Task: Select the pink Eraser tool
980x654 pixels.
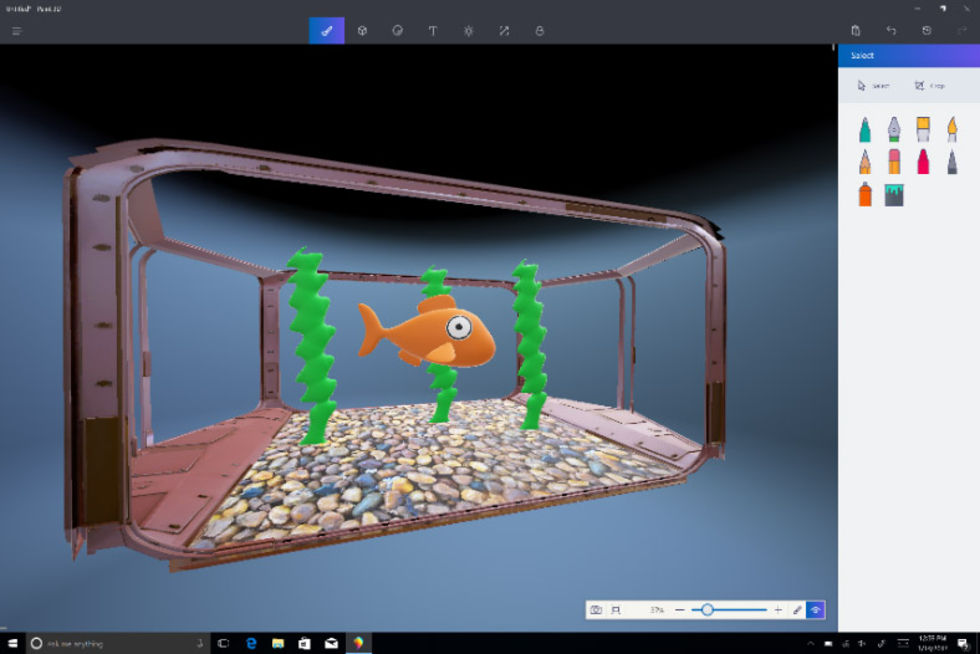Action: click(x=894, y=162)
